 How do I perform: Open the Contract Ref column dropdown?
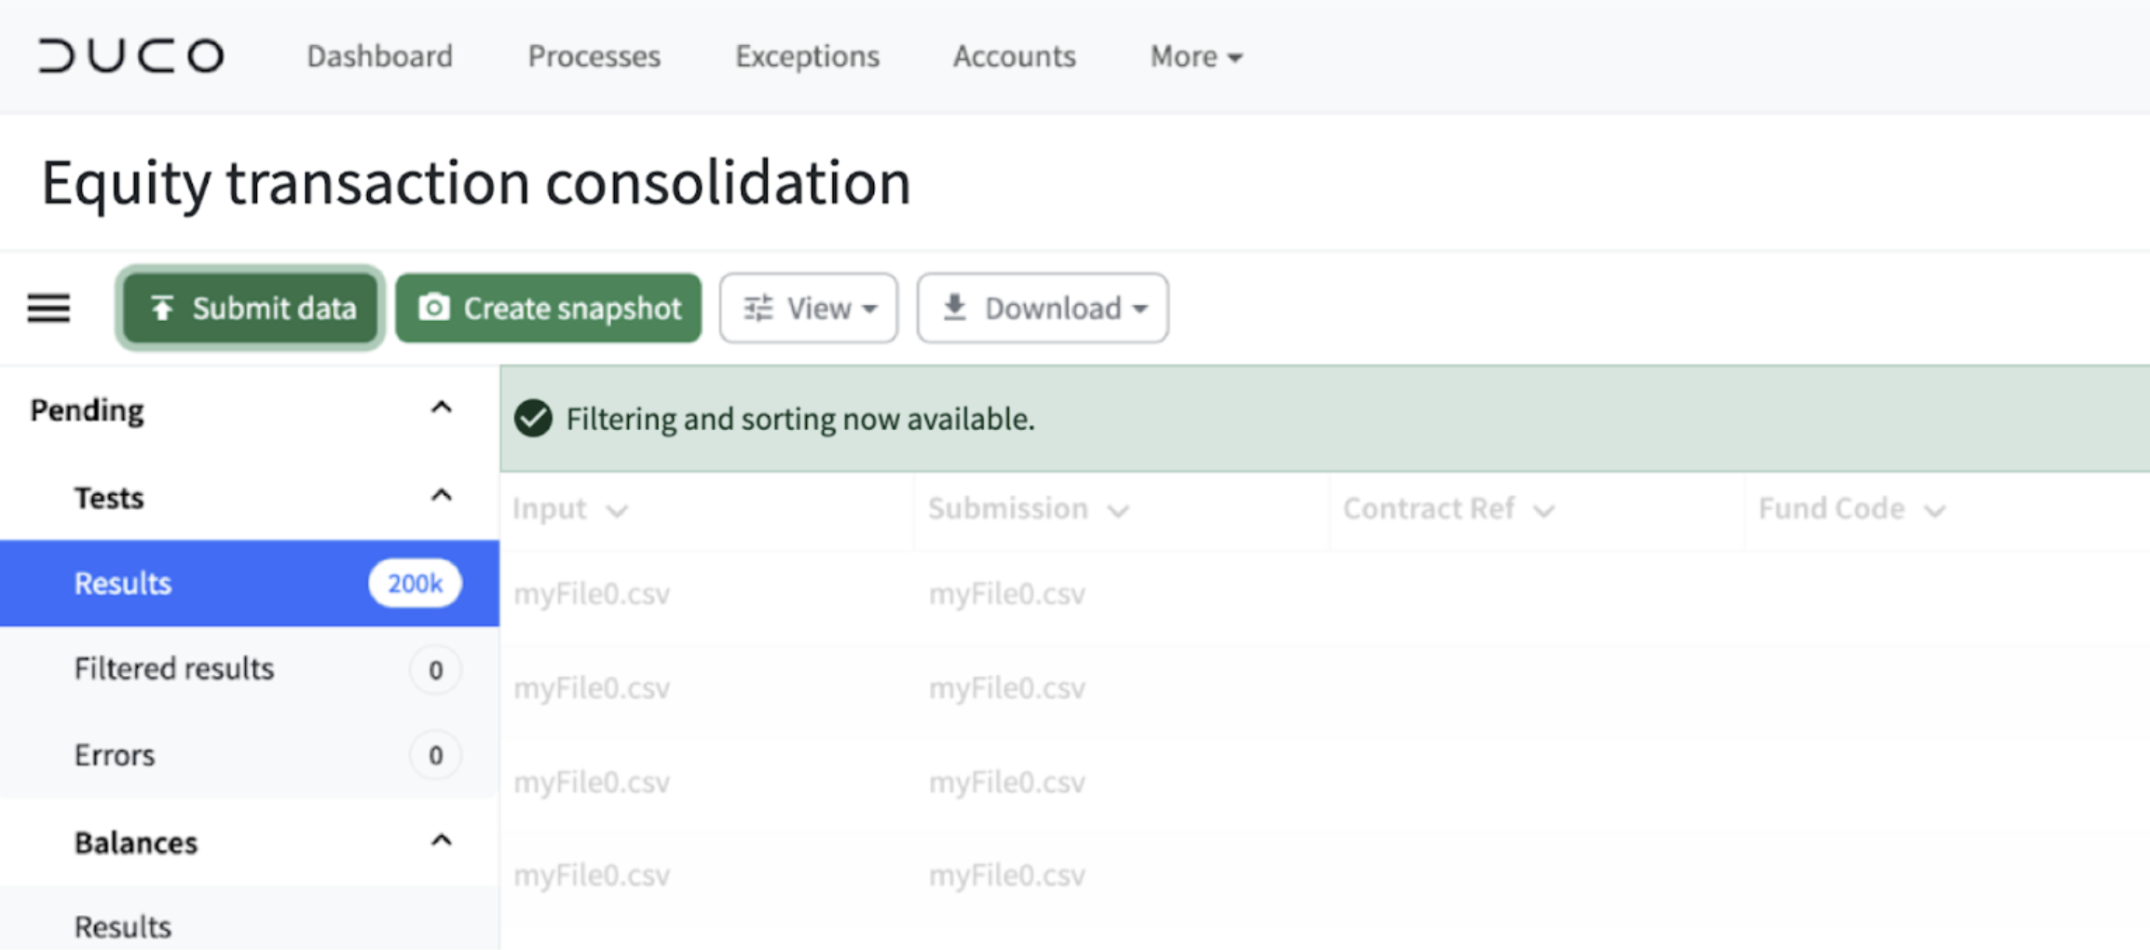pos(1544,511)
